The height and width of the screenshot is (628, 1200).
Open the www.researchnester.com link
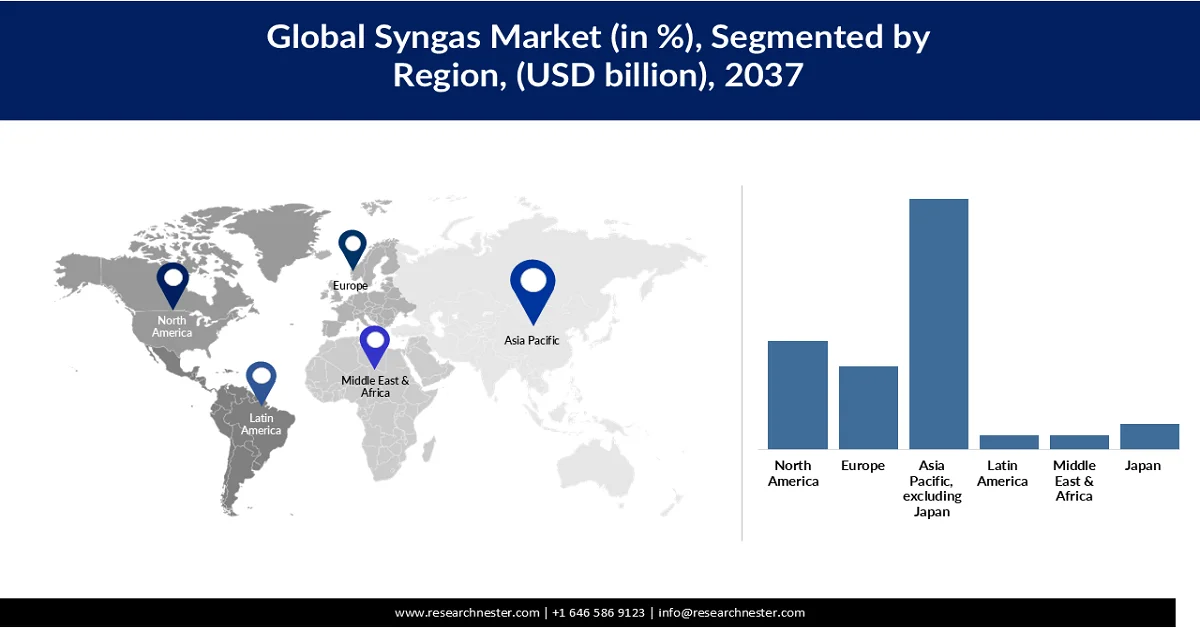(x=467, y=613)
